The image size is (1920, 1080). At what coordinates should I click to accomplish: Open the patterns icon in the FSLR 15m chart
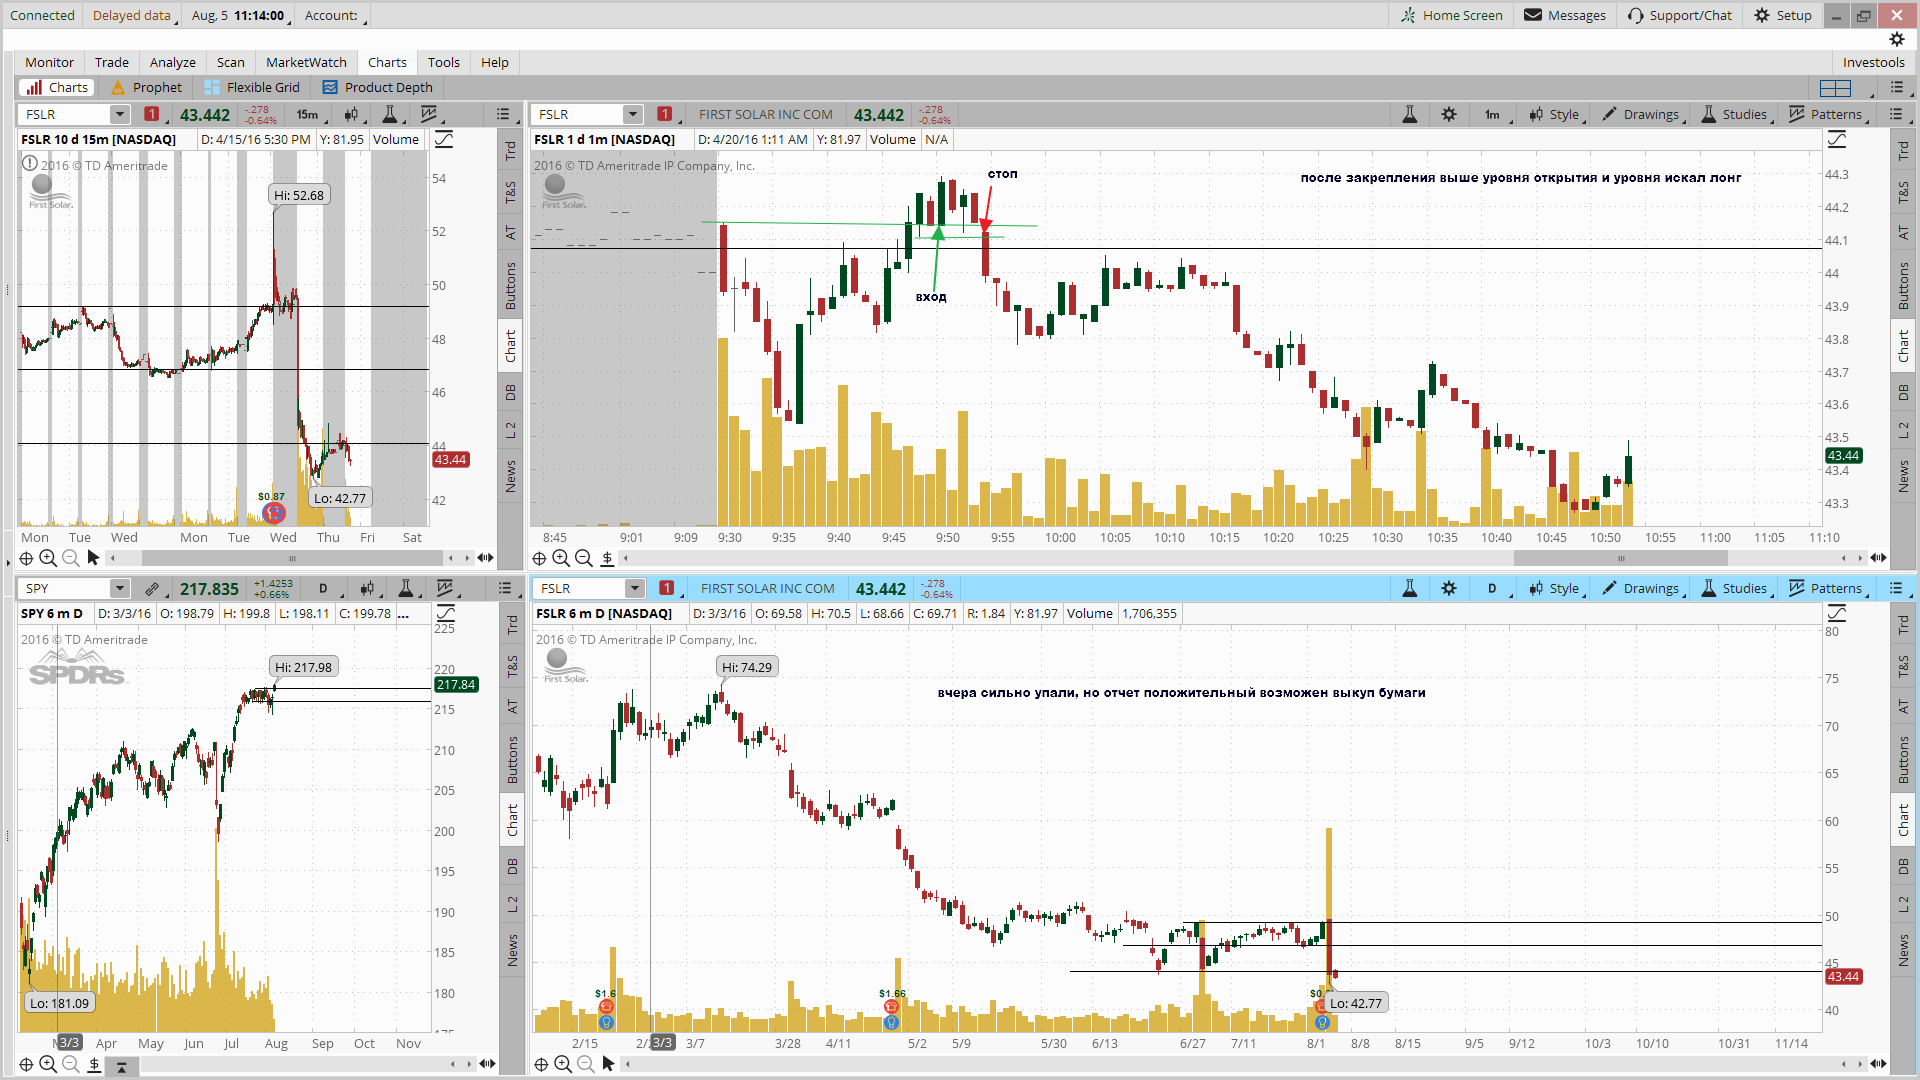coord(430,114)
